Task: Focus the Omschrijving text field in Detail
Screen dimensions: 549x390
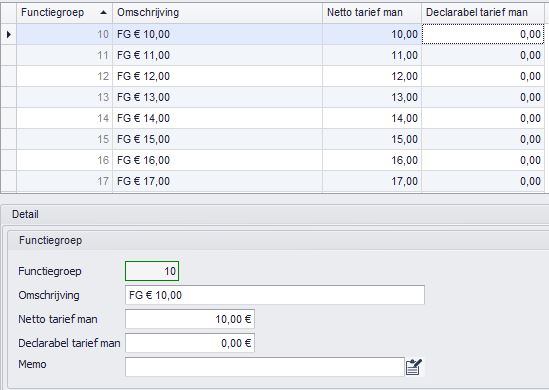Action: 275,295
